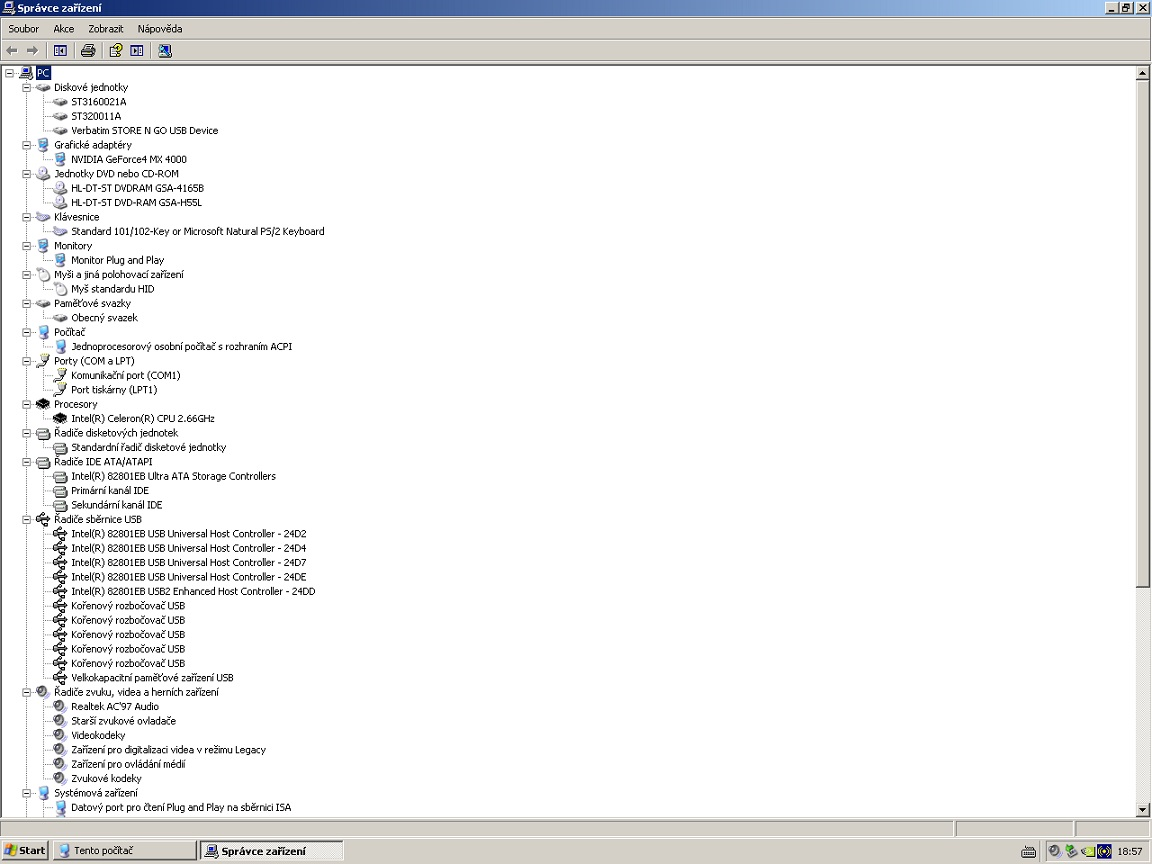Select Starší zvukové ovladače entry
The image size is (1152, 864).
click(123, 721)
